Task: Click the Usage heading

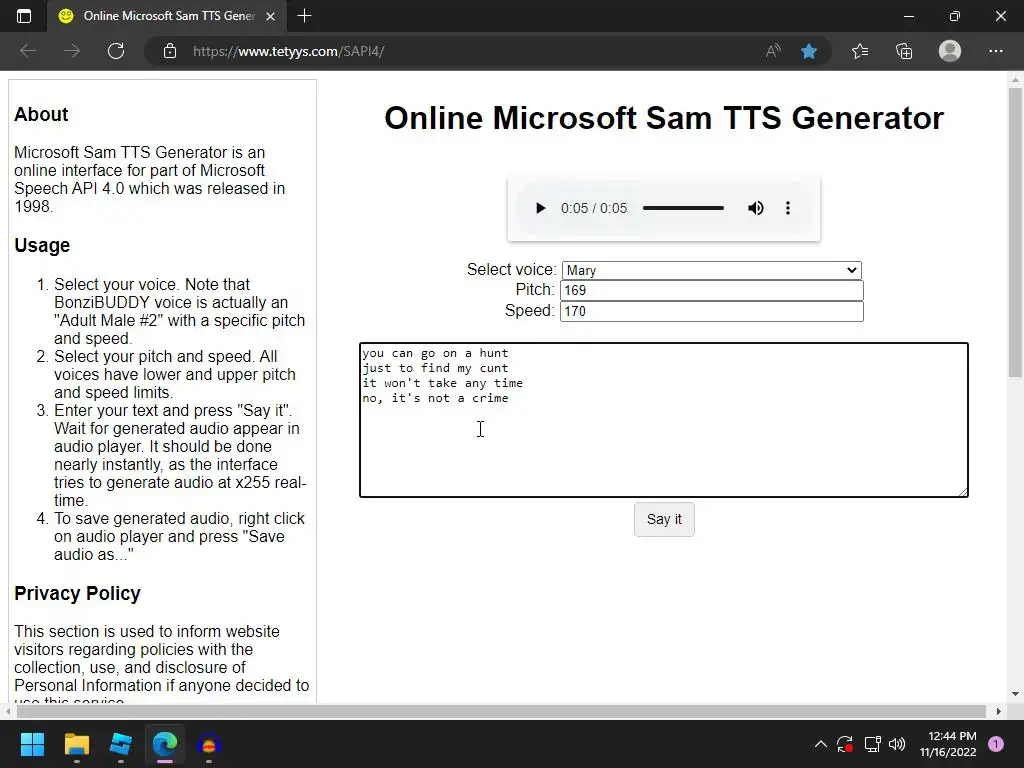Action: 42,246
